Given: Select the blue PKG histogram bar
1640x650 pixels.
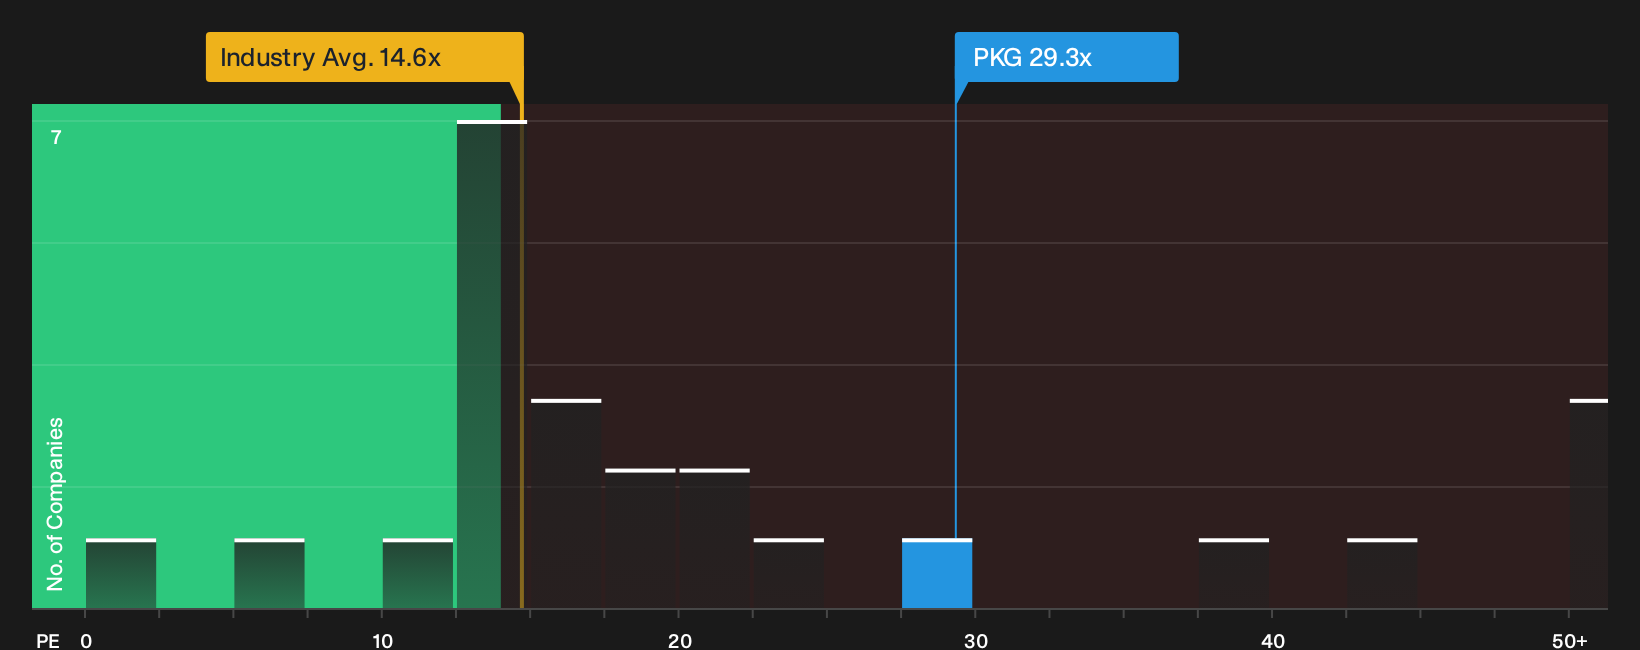Looking at the screenshot, I should (937, 574).
